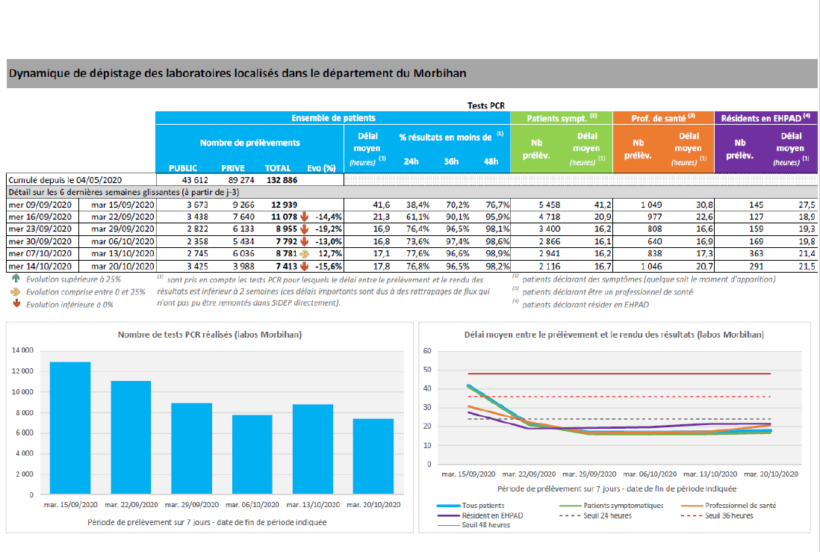This screenshot has width=820, height=552.
Task: Click 'Cumulé depuis le 04/05/2020' row label
Action: point(65,180)
